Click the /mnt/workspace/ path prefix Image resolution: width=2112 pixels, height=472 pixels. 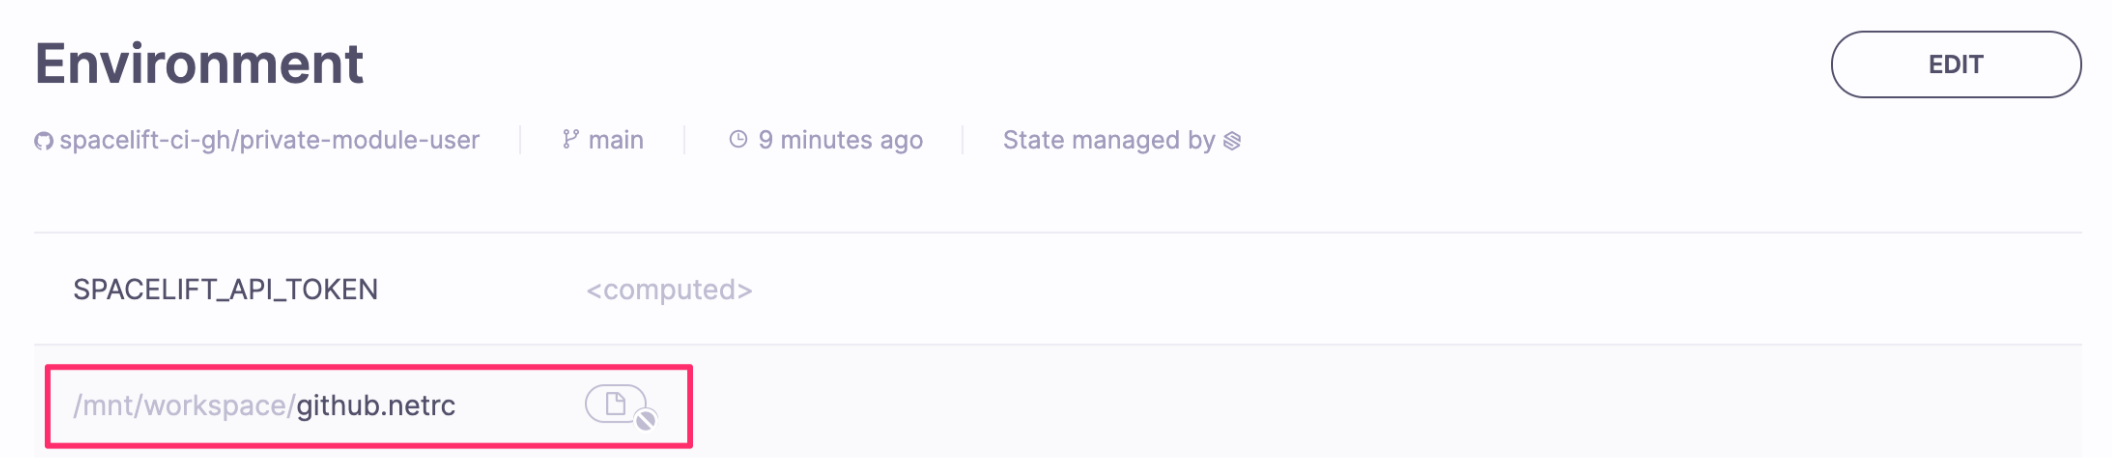click(x=183, y=406)
